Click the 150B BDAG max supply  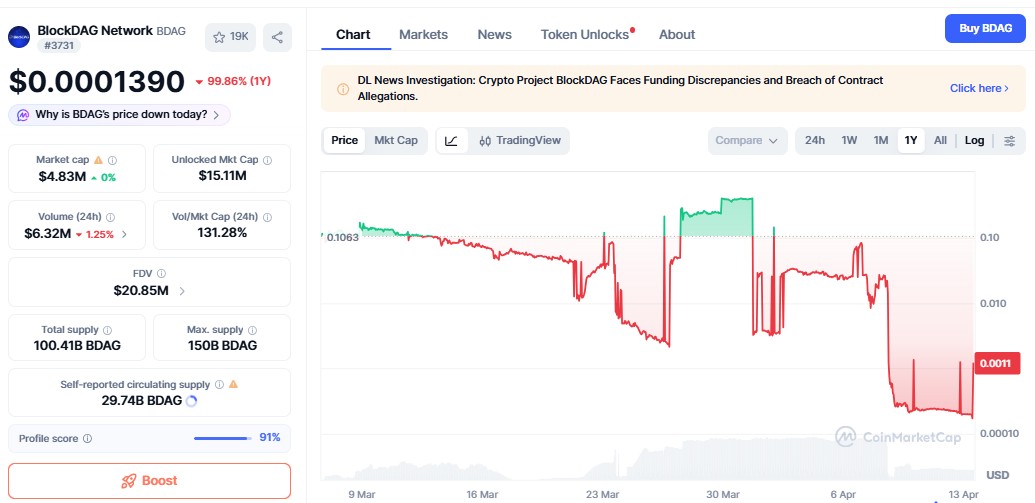click(x=222, y=345)
